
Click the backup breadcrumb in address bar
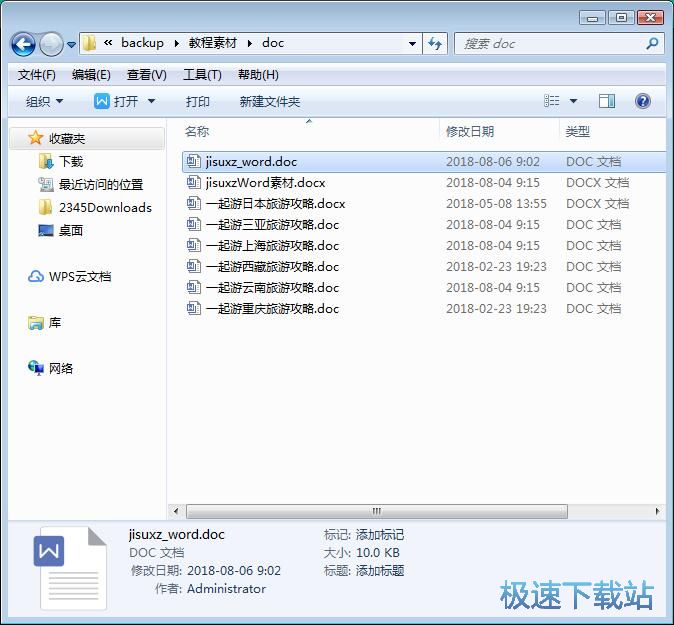[142, 43]
